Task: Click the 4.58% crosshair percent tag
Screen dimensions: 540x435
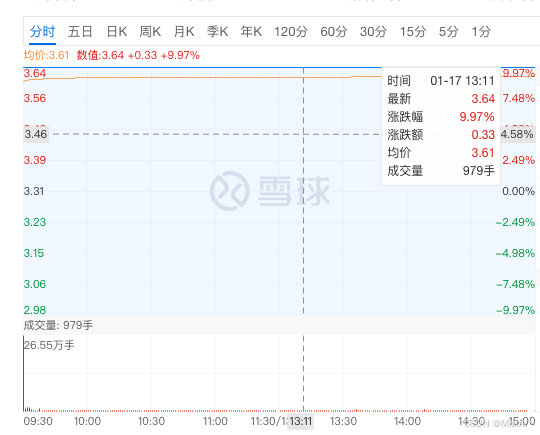Action: click(517, 134)
